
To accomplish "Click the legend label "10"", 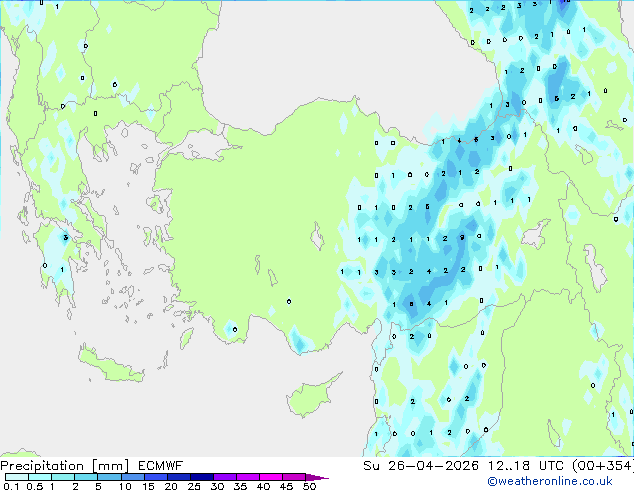I will tap(125, 486).
